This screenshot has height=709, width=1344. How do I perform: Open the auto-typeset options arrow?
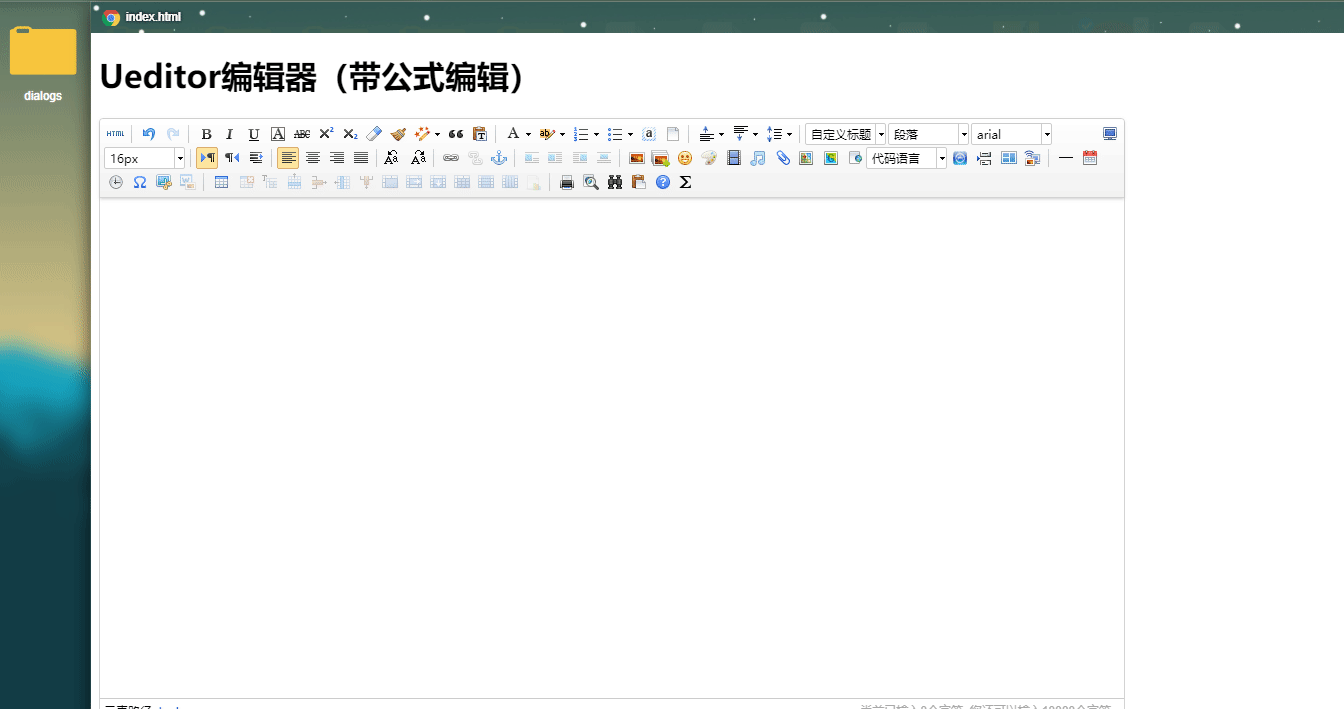click(x=437, y=134)
